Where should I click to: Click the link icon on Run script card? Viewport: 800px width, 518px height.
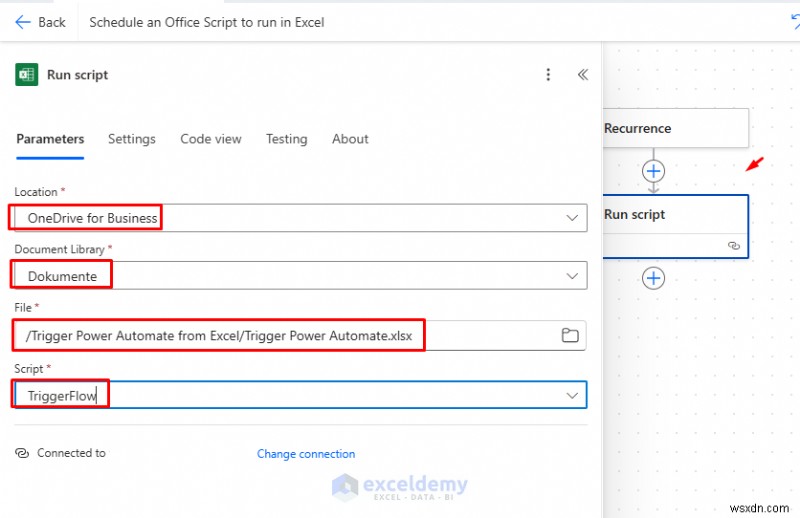pyautogui.click(x=734, y=246)
